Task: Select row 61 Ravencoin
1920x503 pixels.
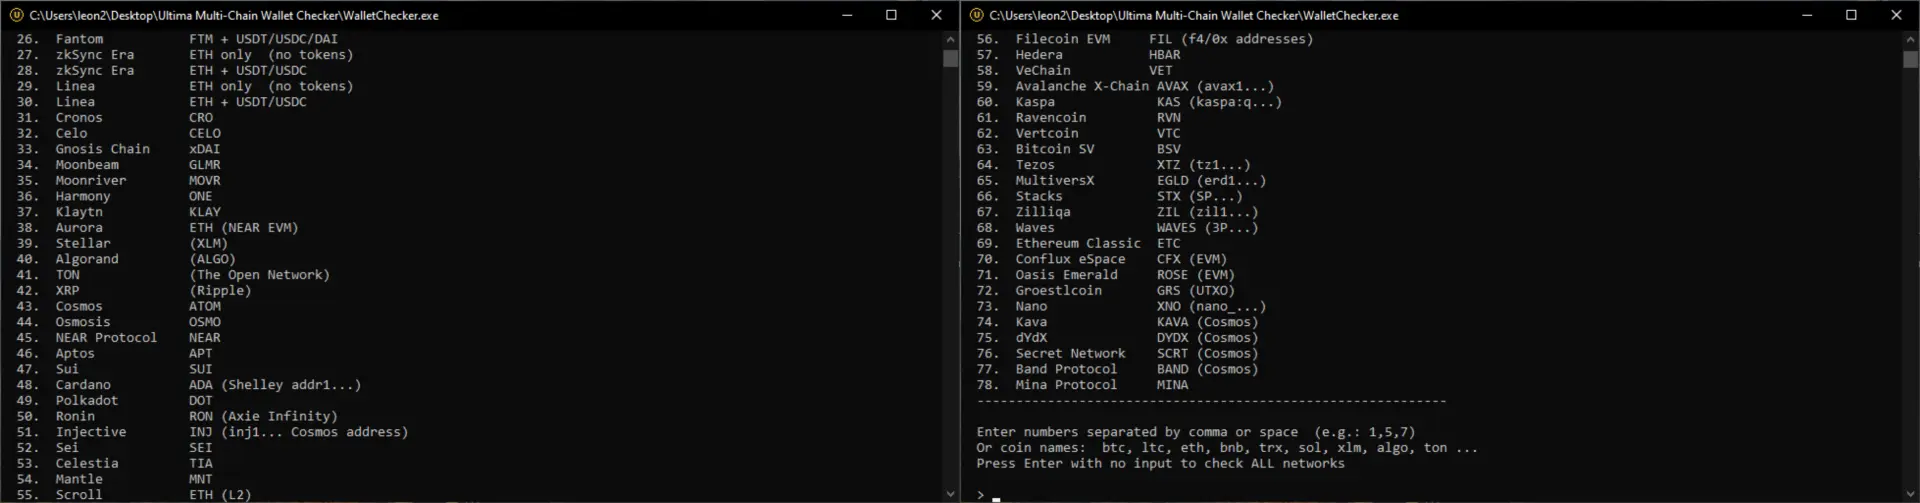Action: point(1079,118)
